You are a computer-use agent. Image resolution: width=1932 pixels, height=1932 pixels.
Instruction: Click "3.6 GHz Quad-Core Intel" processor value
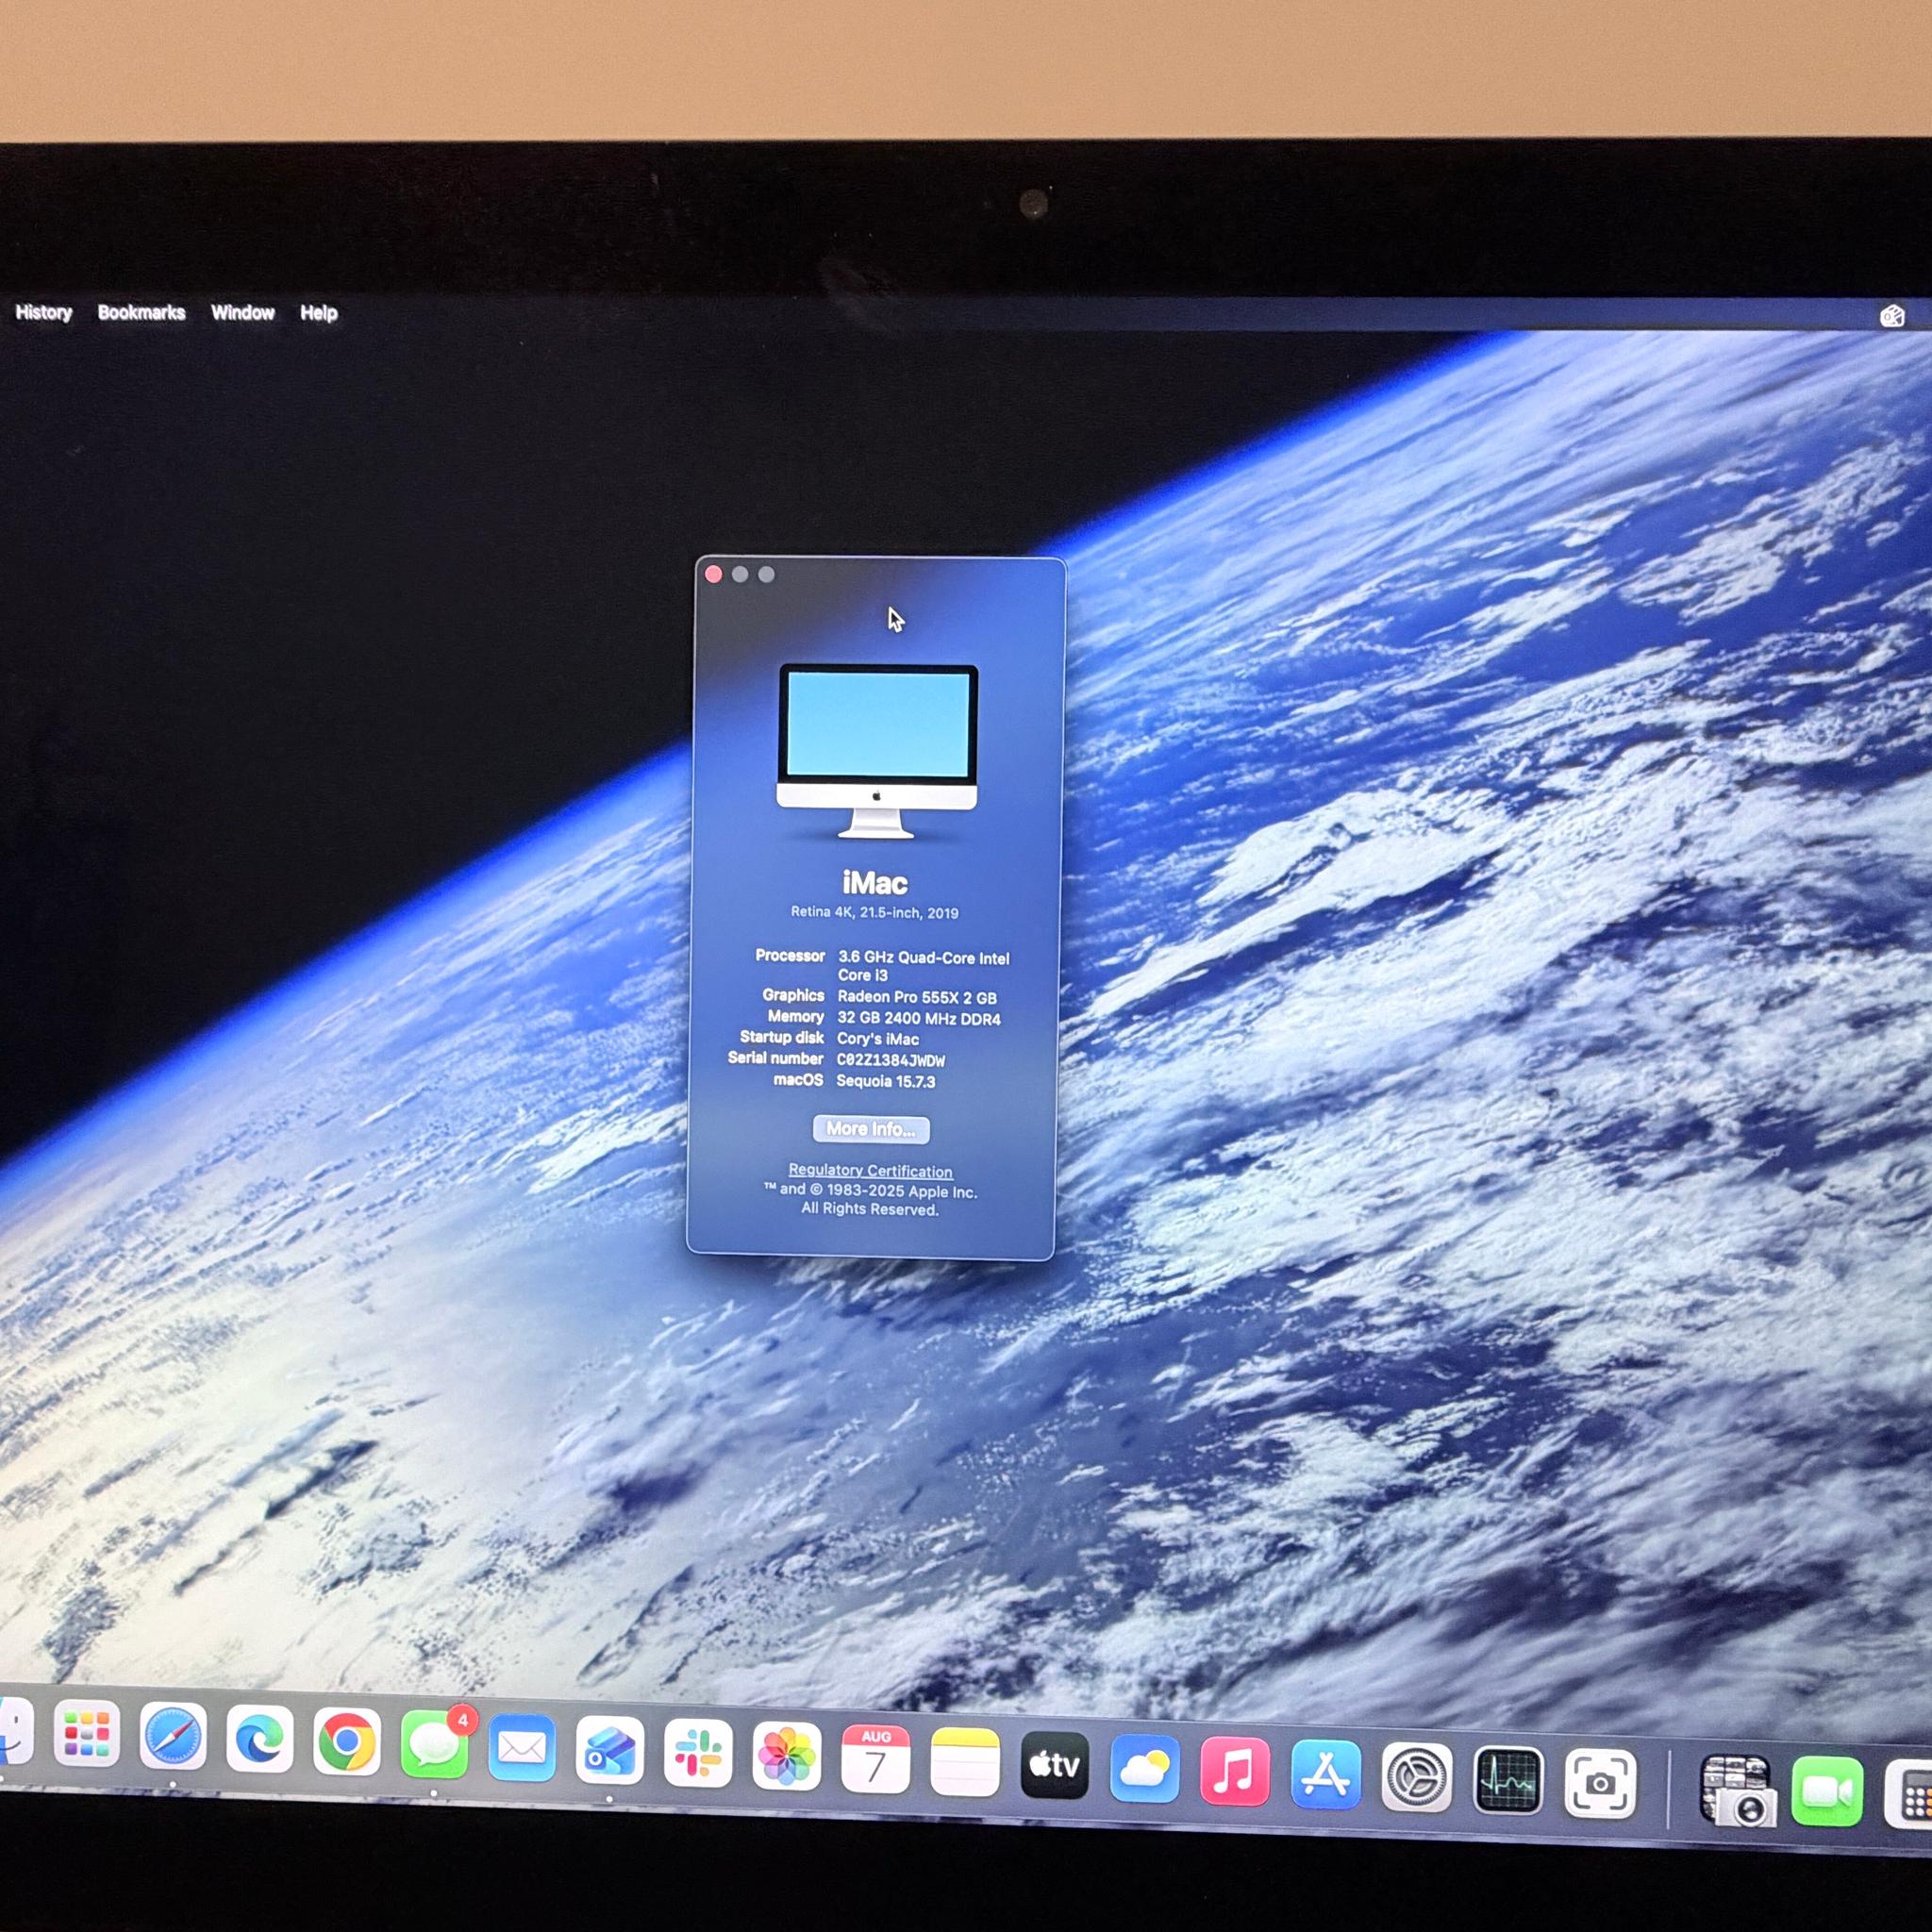coord(923,958)
